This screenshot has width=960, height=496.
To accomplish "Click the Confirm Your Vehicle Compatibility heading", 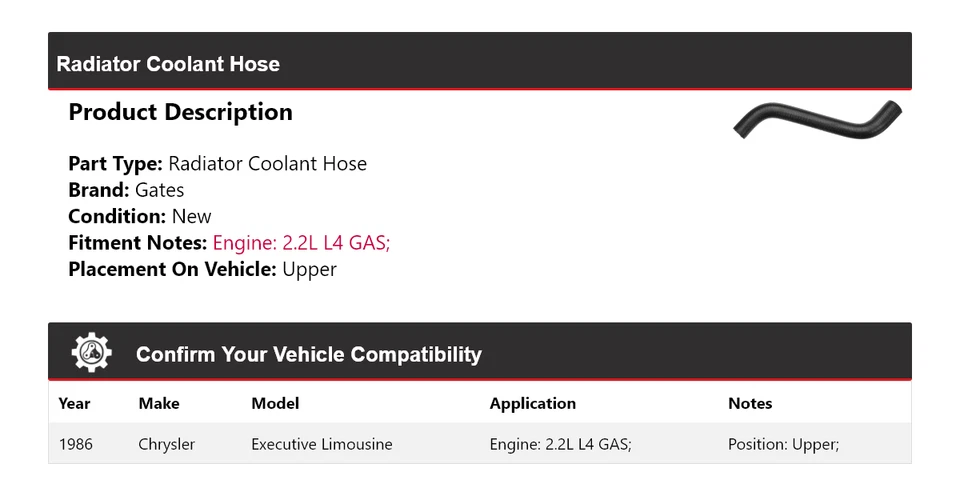I will point(308,354).
